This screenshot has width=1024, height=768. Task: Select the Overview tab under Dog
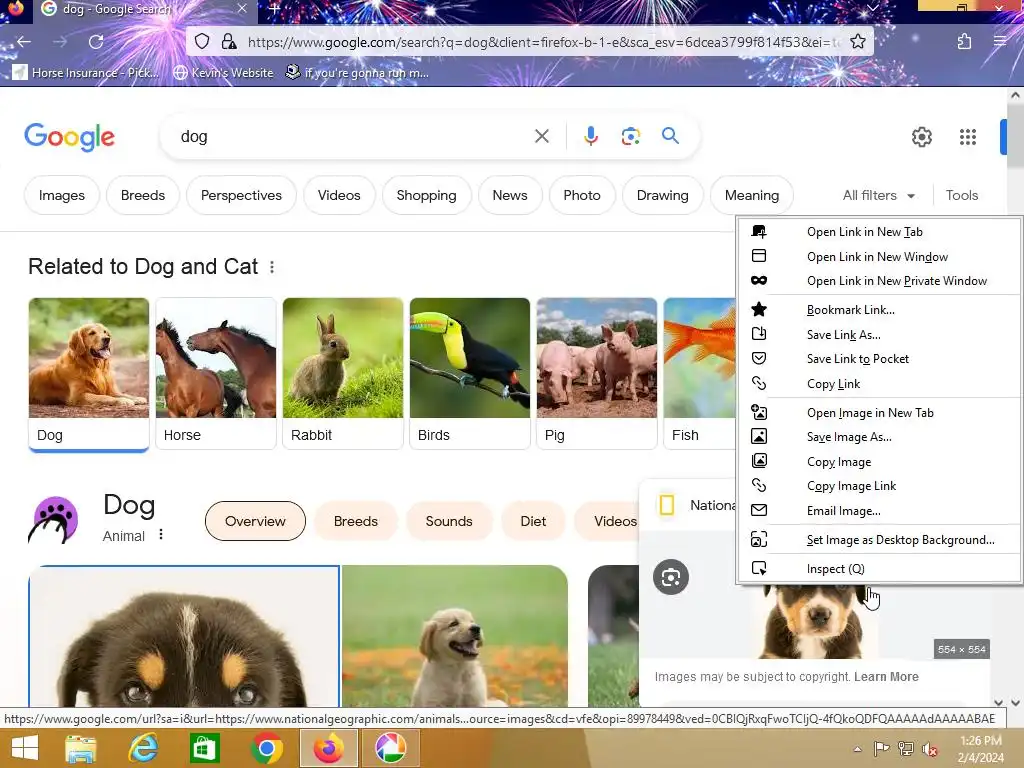[255, 521]
